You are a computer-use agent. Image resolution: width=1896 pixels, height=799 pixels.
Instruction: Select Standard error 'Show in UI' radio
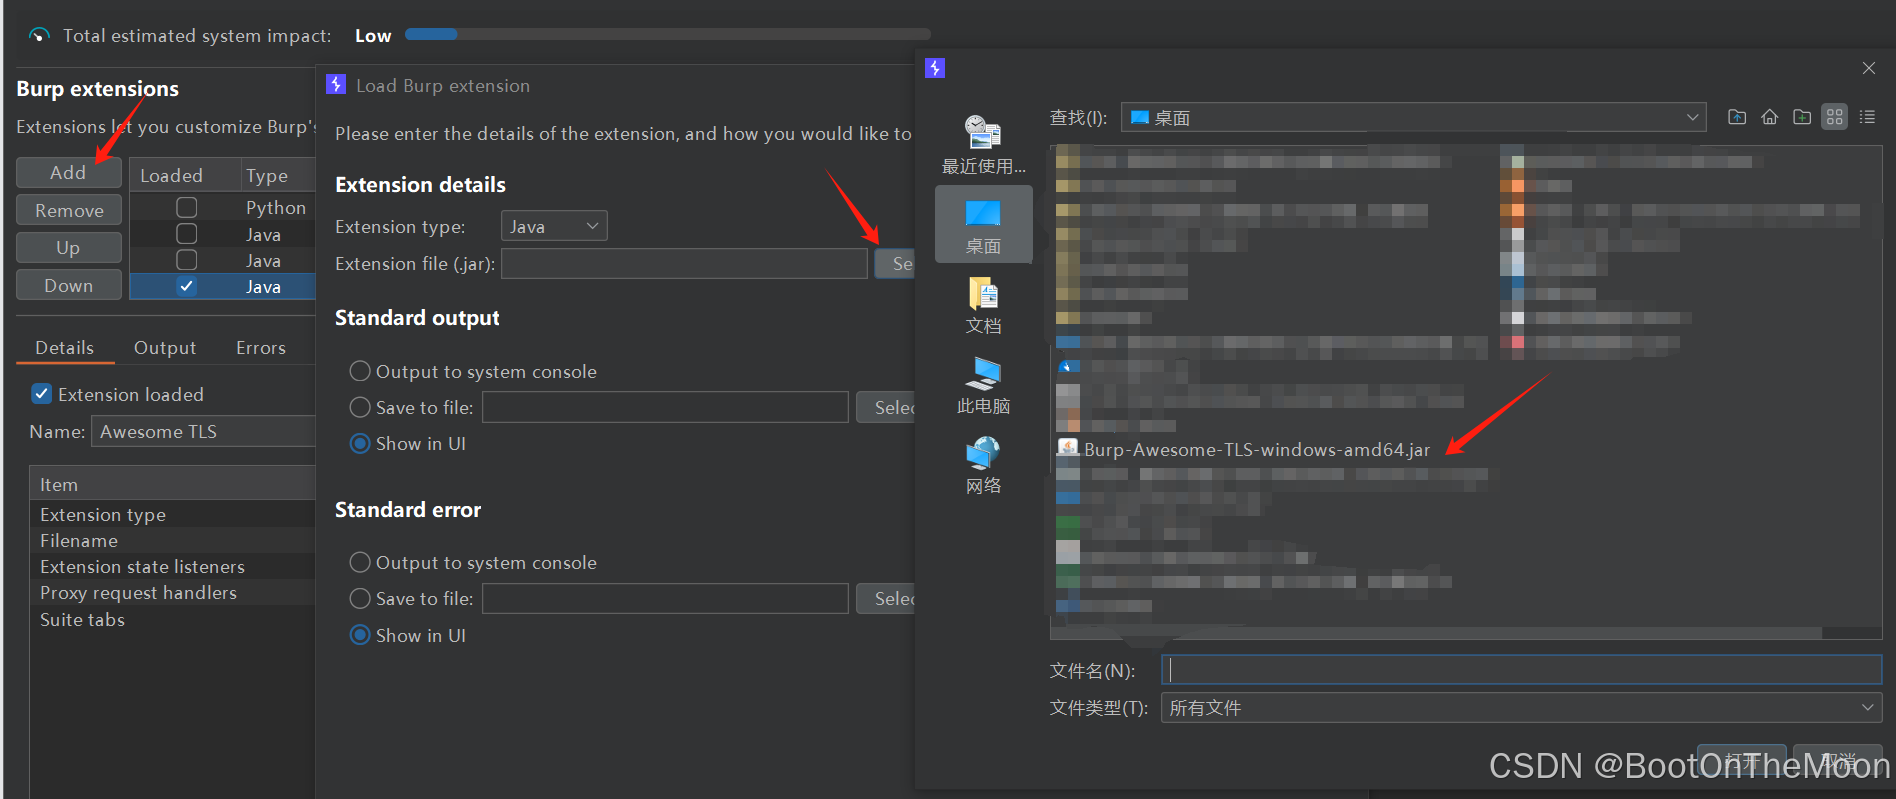coord(360,635)
